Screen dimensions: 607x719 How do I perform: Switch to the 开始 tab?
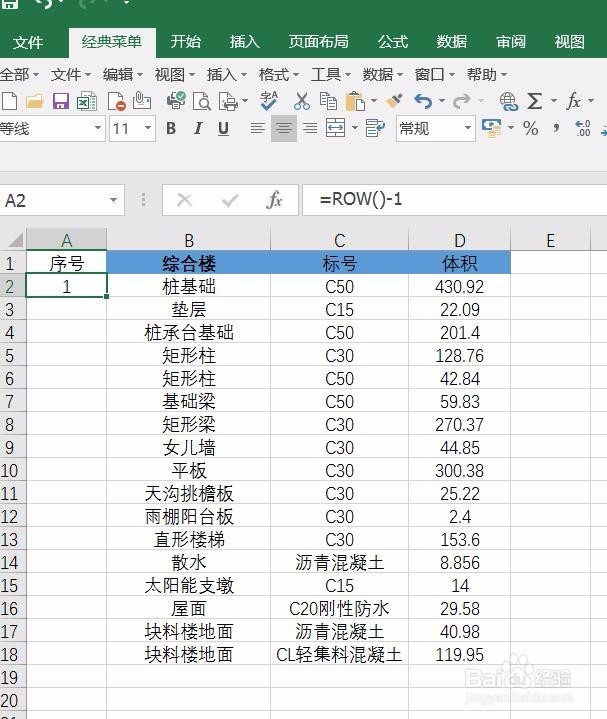pyautogui.click(x=185, y=42)
